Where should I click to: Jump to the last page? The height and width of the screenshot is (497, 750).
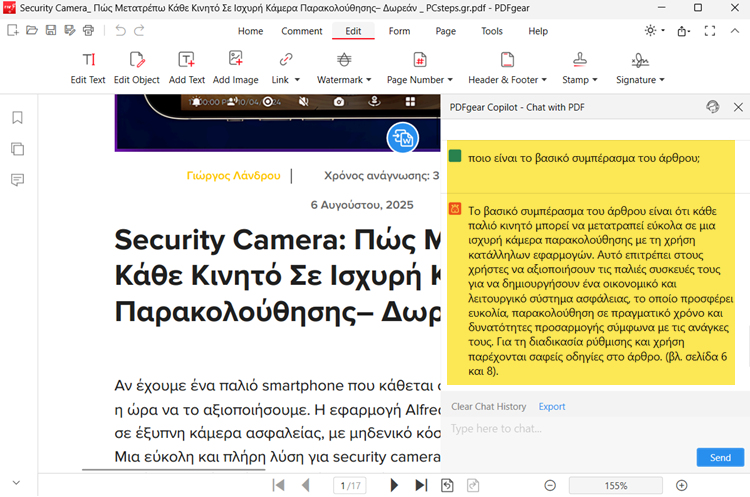(421, 486)
